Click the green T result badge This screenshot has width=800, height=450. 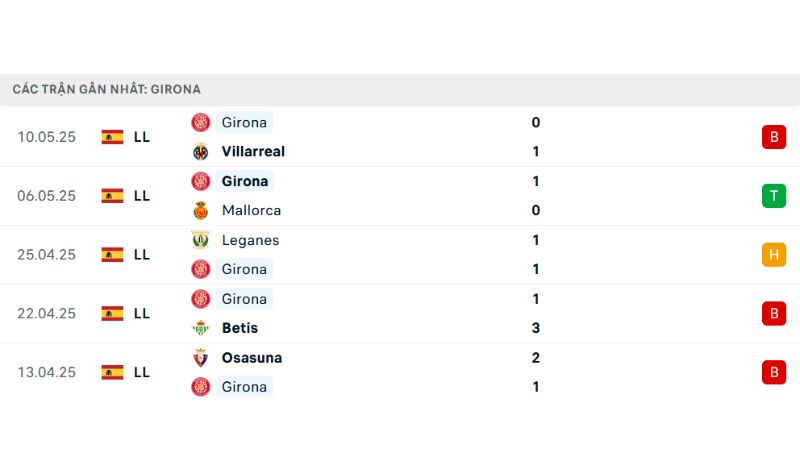(774, 196)
